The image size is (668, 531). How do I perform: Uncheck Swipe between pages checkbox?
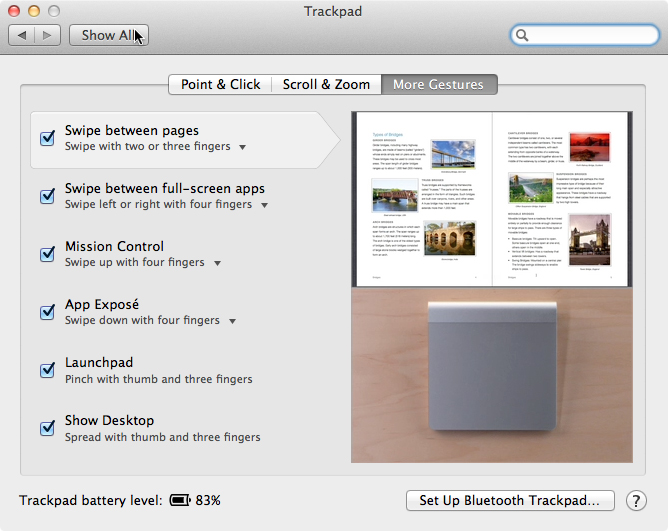47,138
